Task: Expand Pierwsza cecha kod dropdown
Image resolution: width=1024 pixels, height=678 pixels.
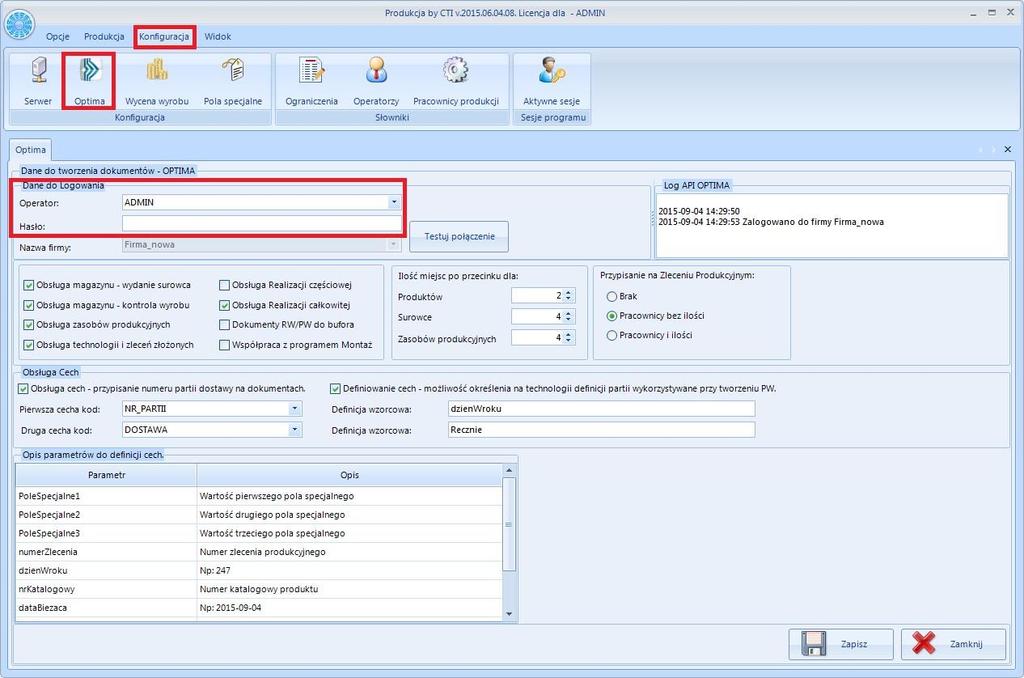Action: click(295, 409)
